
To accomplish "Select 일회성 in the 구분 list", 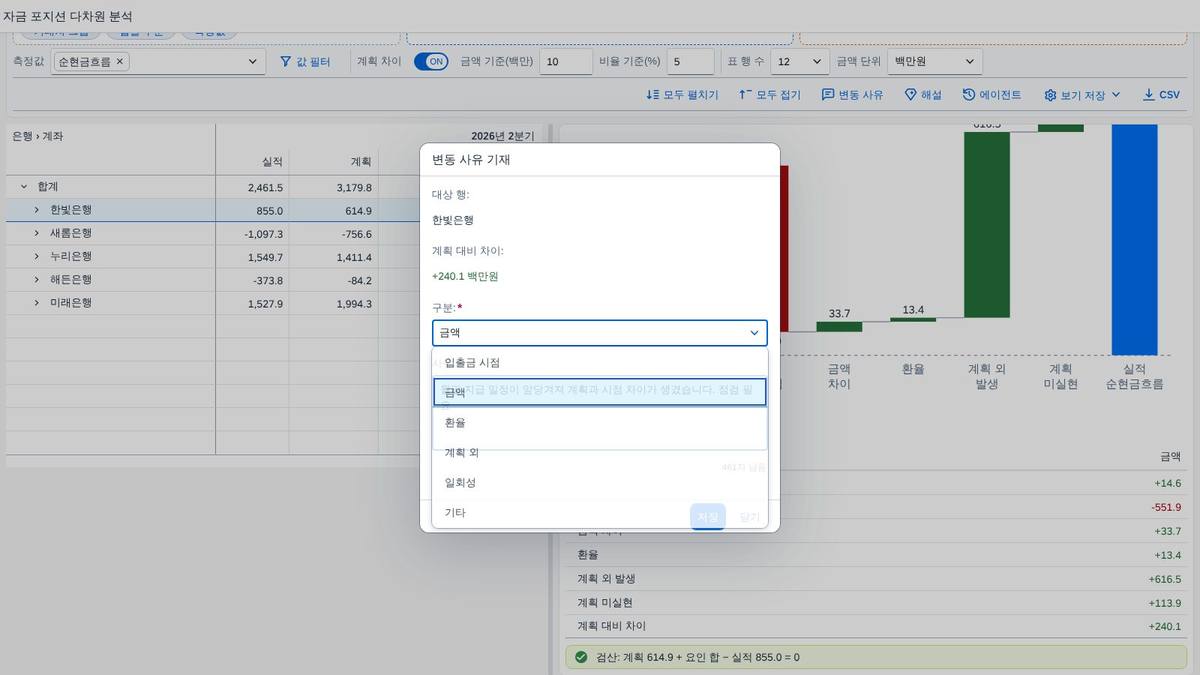I will [x=600, y=482].
